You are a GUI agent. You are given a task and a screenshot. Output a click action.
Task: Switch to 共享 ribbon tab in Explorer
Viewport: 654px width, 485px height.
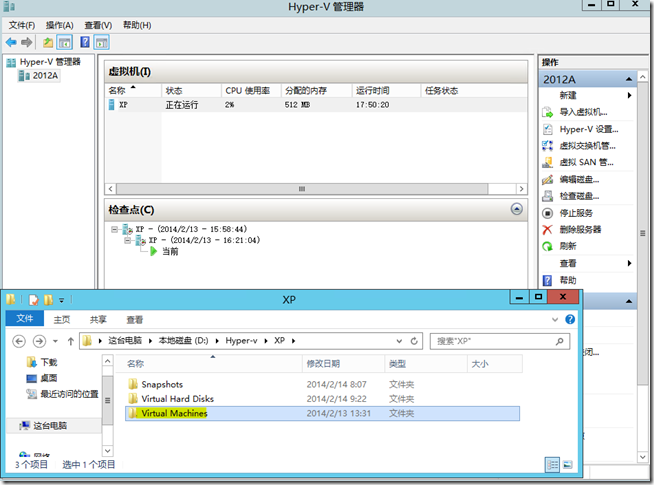(98, 319)
